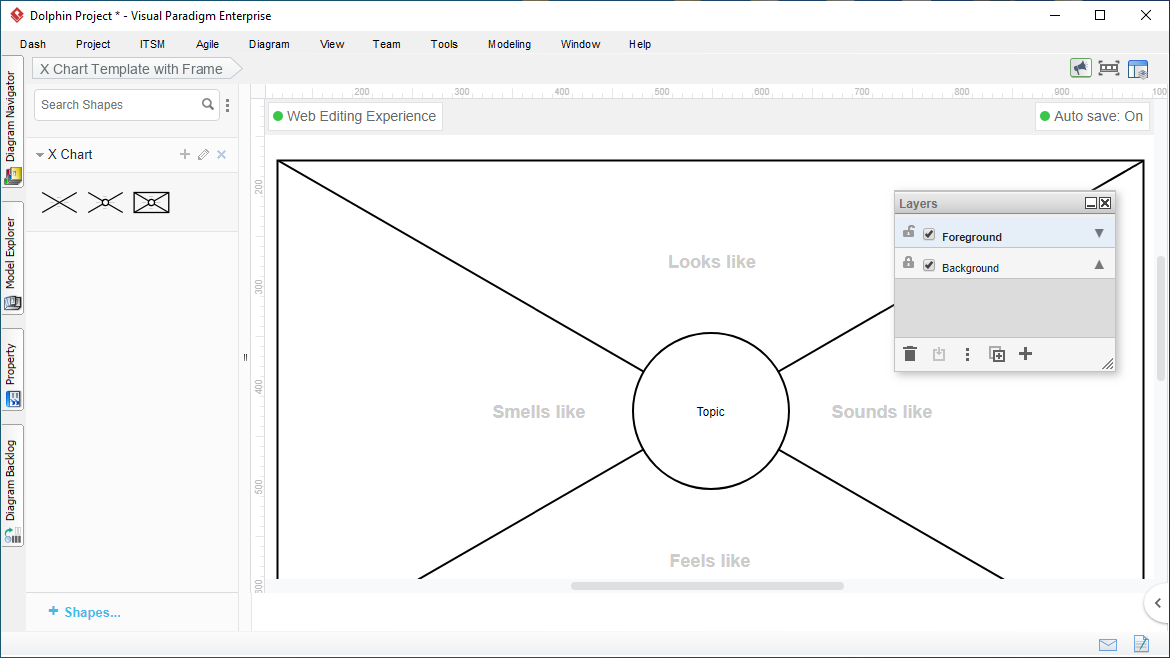Edit the X Chart palette with pencil icon

coord(203,154)
